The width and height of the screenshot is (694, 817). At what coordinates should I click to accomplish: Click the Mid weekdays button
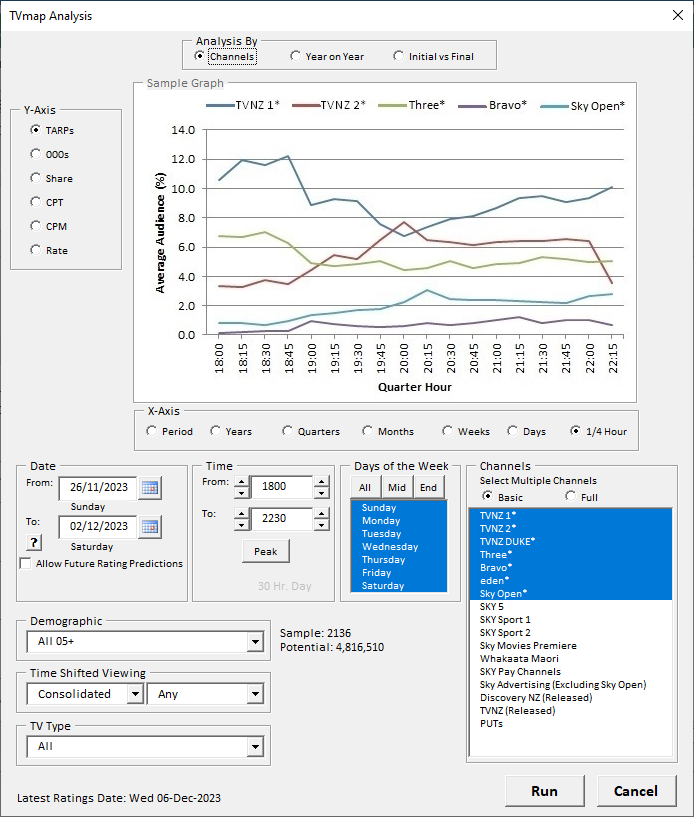pos(397,488)
